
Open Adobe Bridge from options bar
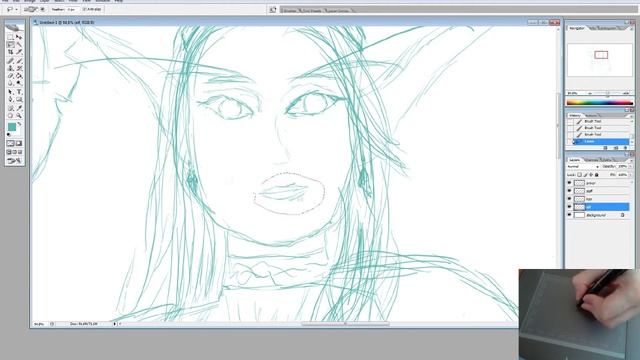pyautogui.click(x=273, y=10)
